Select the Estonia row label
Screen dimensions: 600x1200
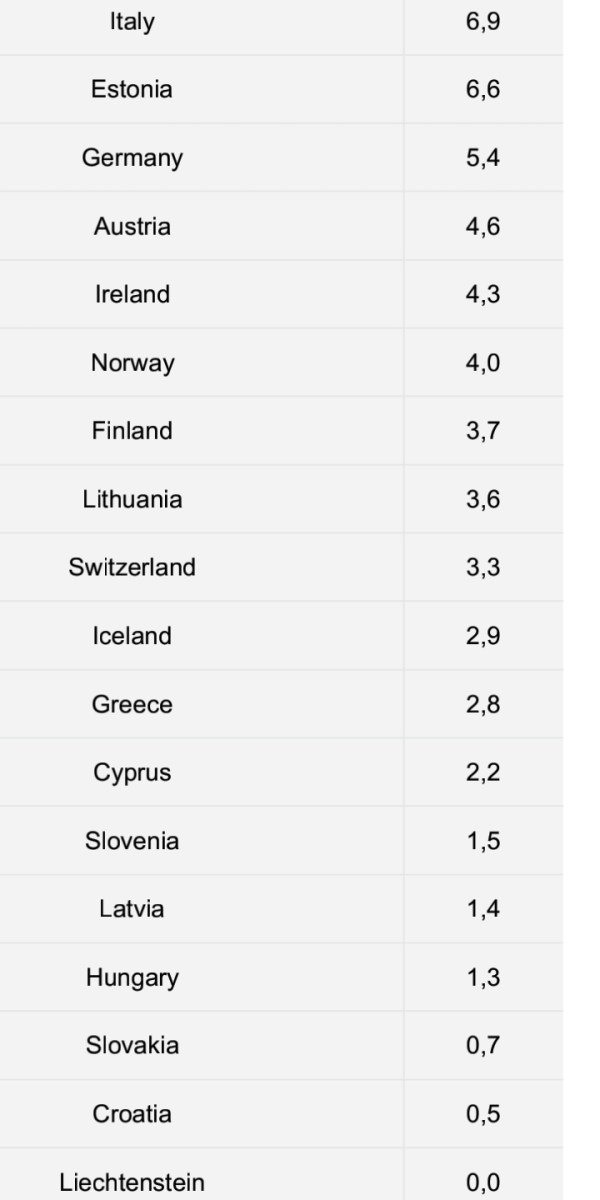pyautogui.click(x=132, y=89)
